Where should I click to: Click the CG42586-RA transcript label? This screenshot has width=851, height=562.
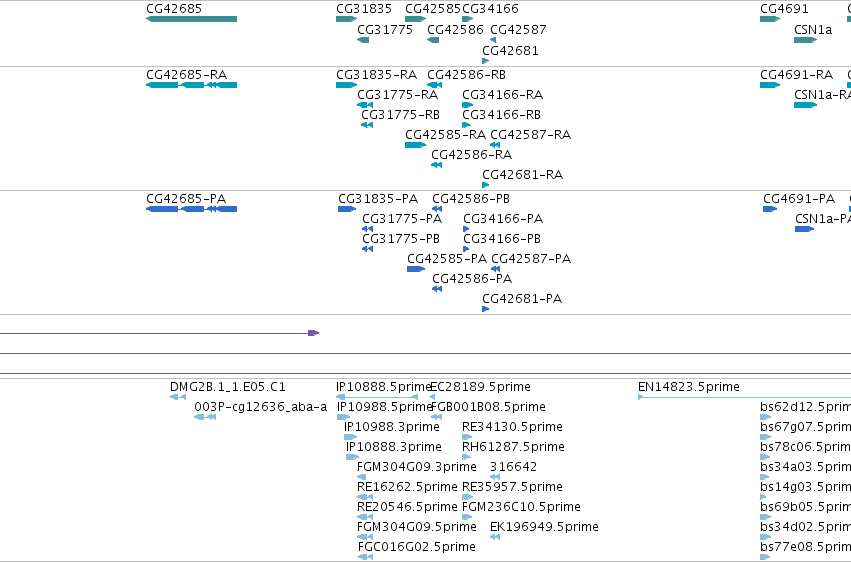(x=472, y=155)
